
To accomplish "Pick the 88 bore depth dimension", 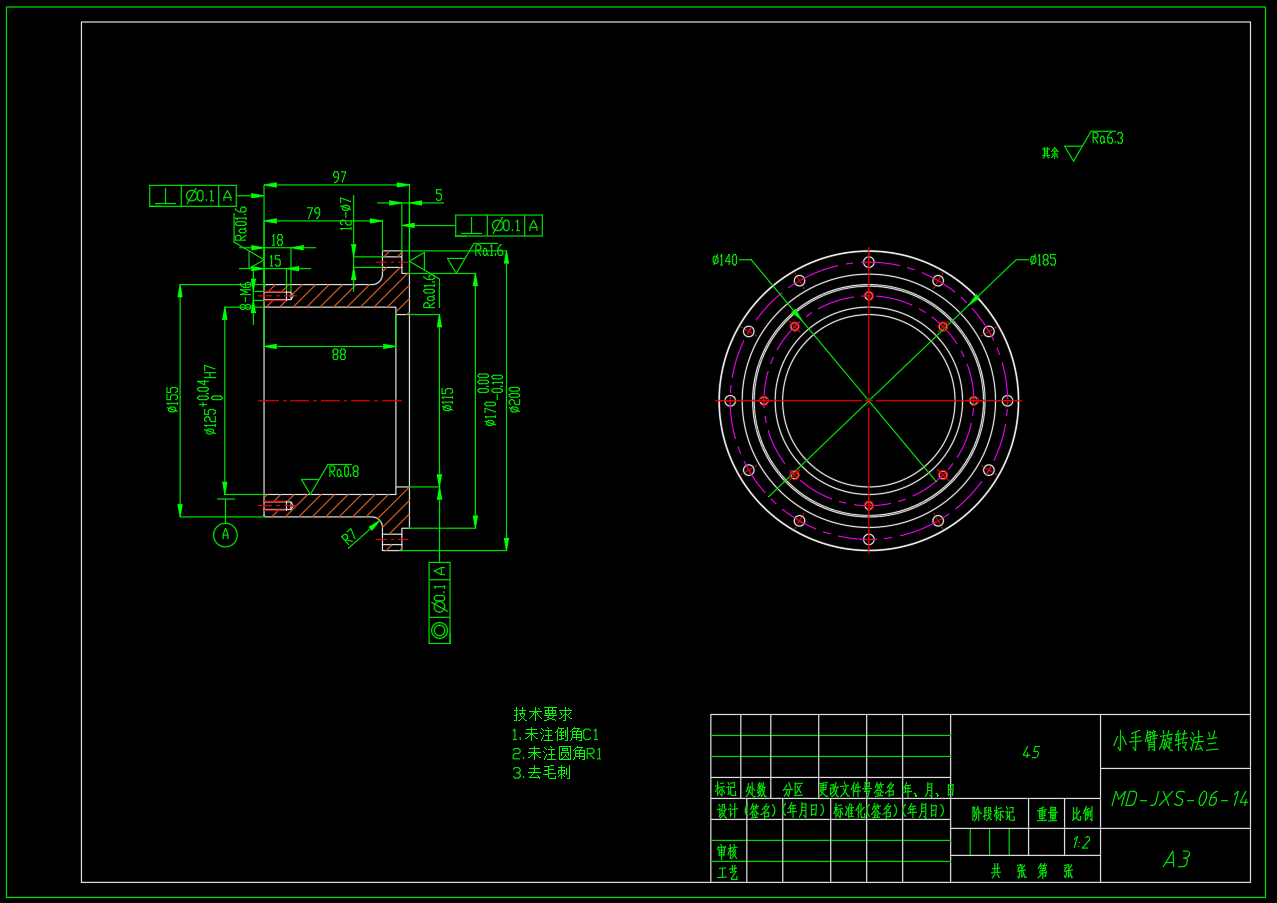I will [x=339, y=354].
